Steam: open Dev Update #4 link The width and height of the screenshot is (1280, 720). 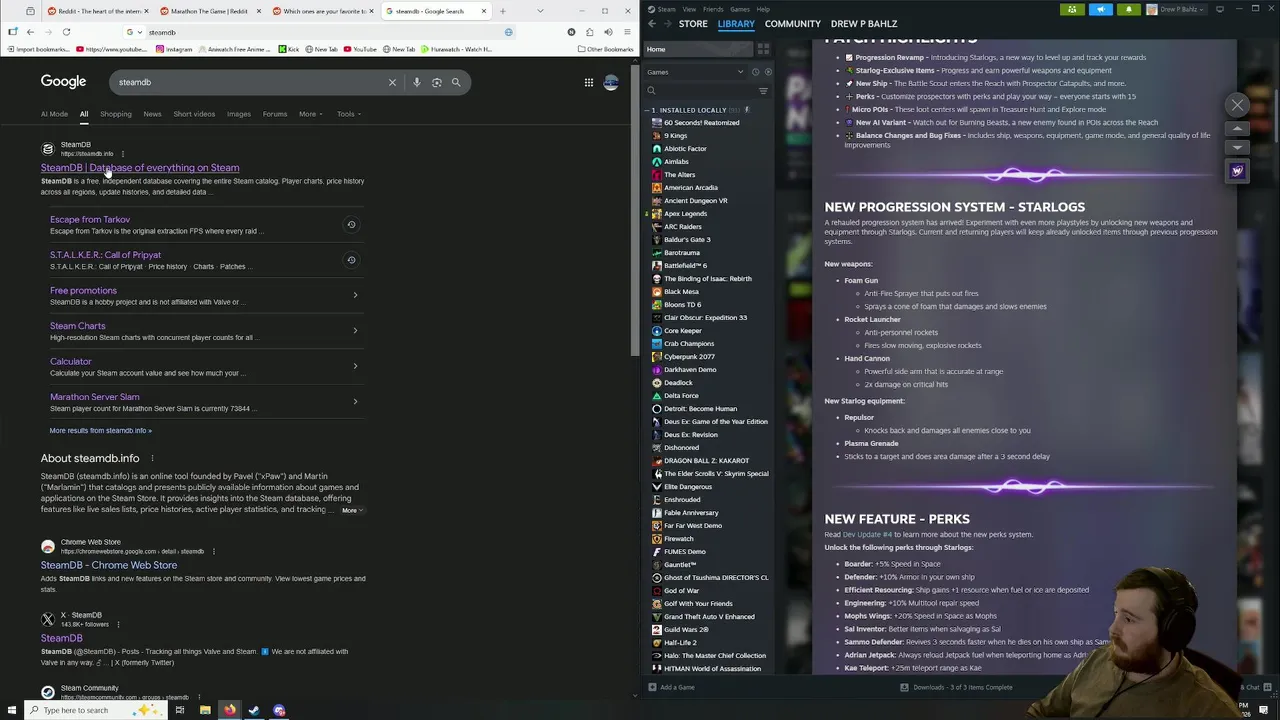tap(867, 534)
